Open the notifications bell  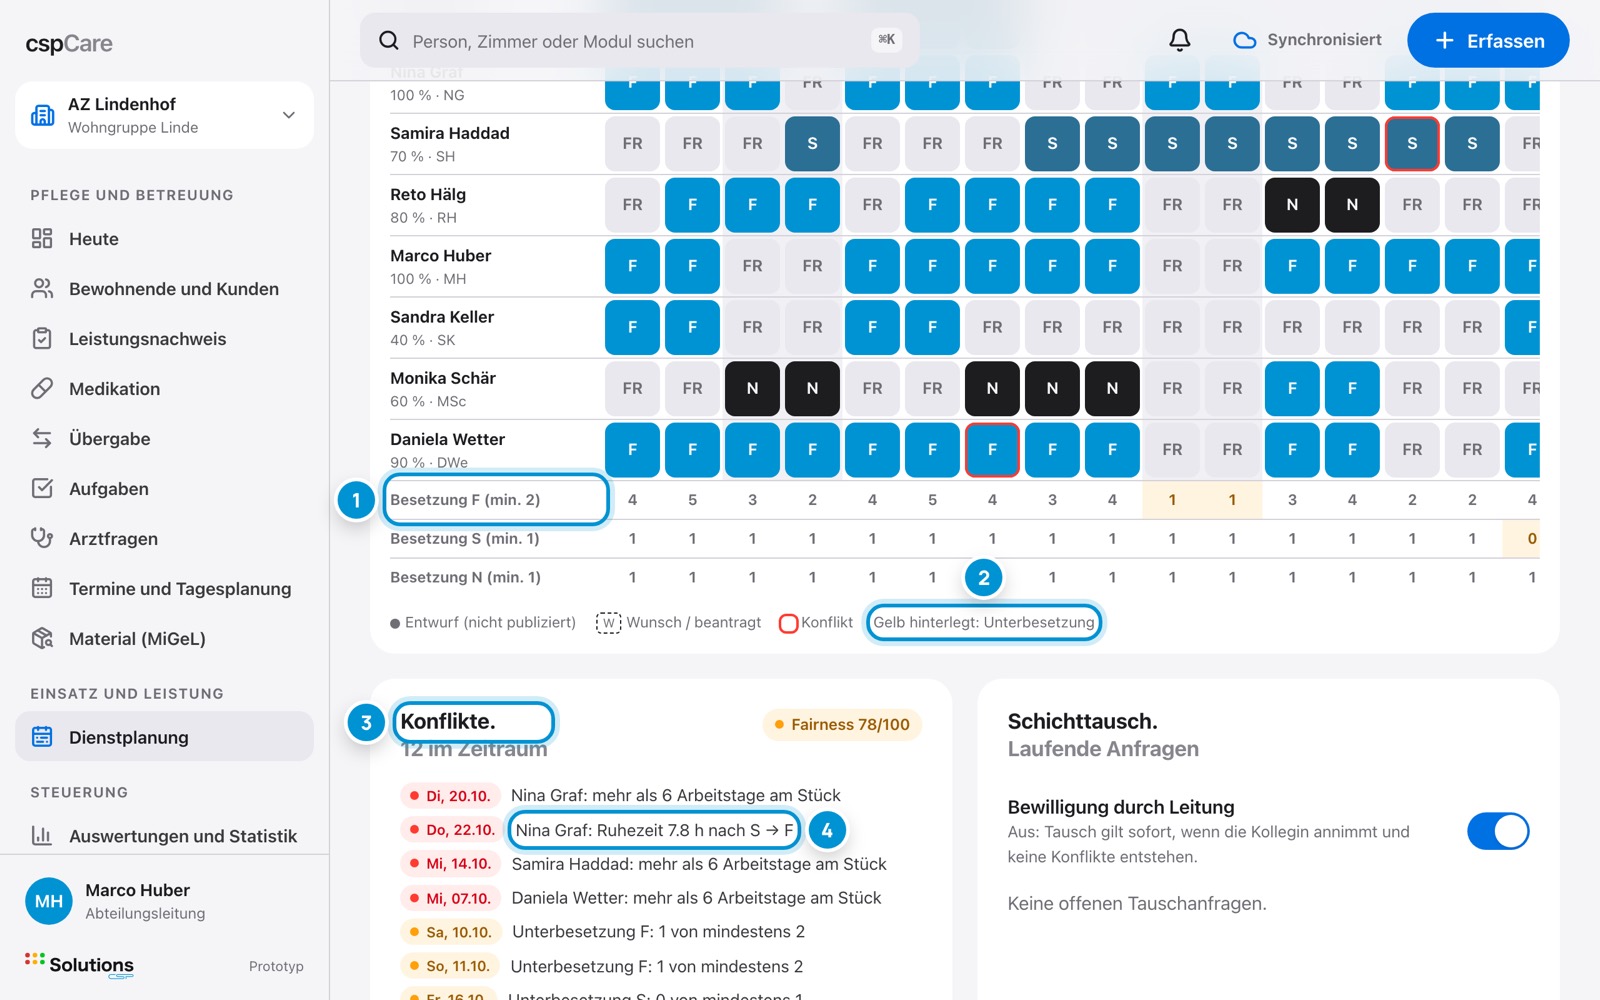[x=1180, y=40]
